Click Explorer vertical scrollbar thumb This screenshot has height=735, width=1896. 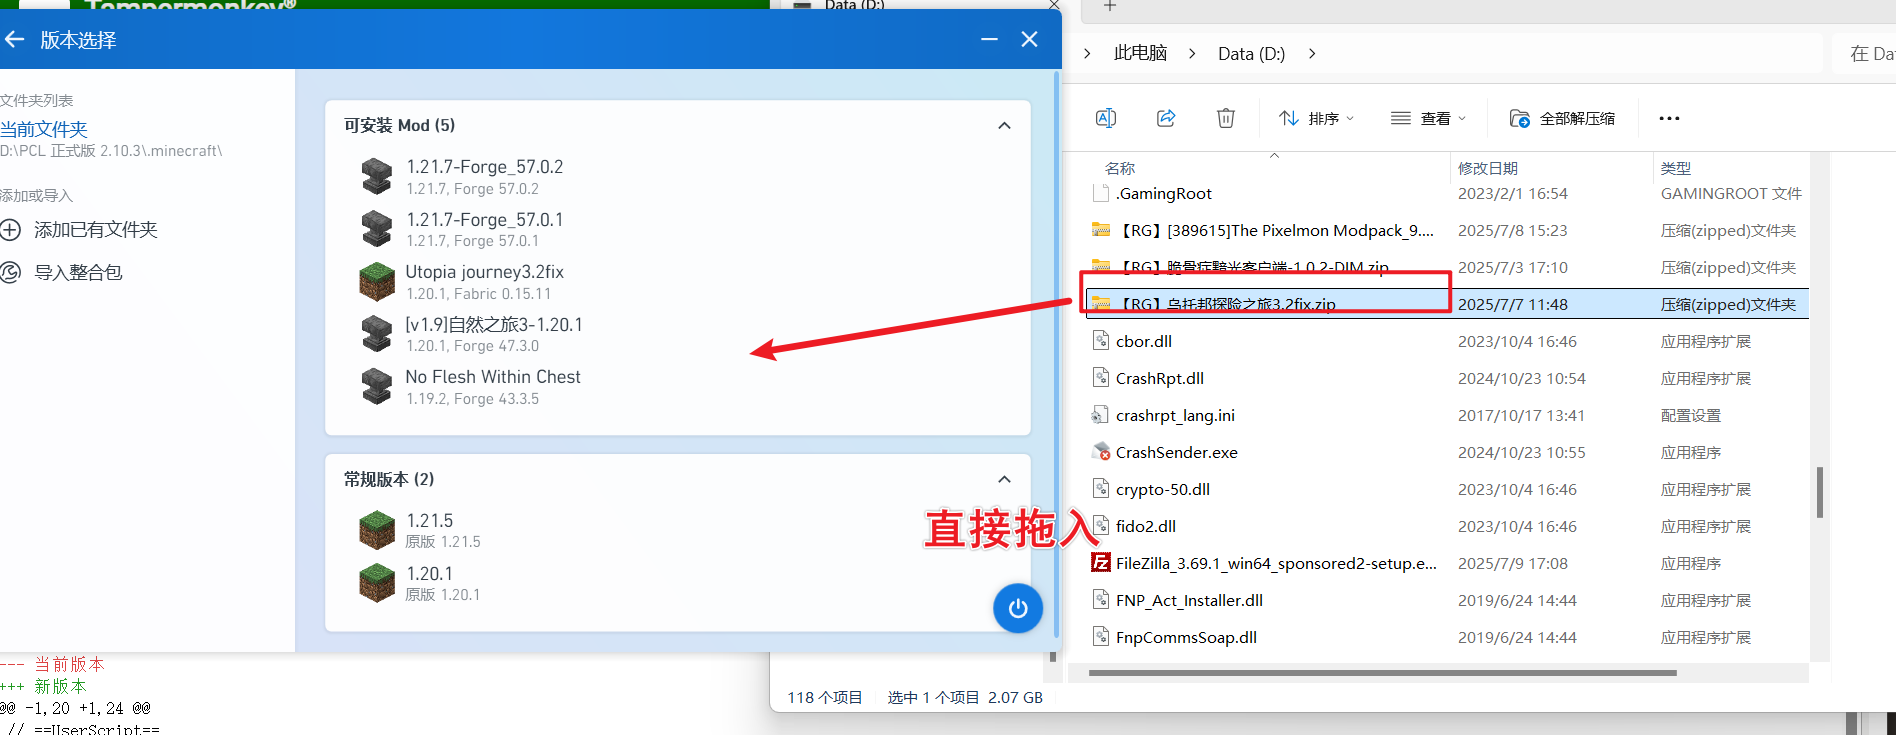[1819, 492]
